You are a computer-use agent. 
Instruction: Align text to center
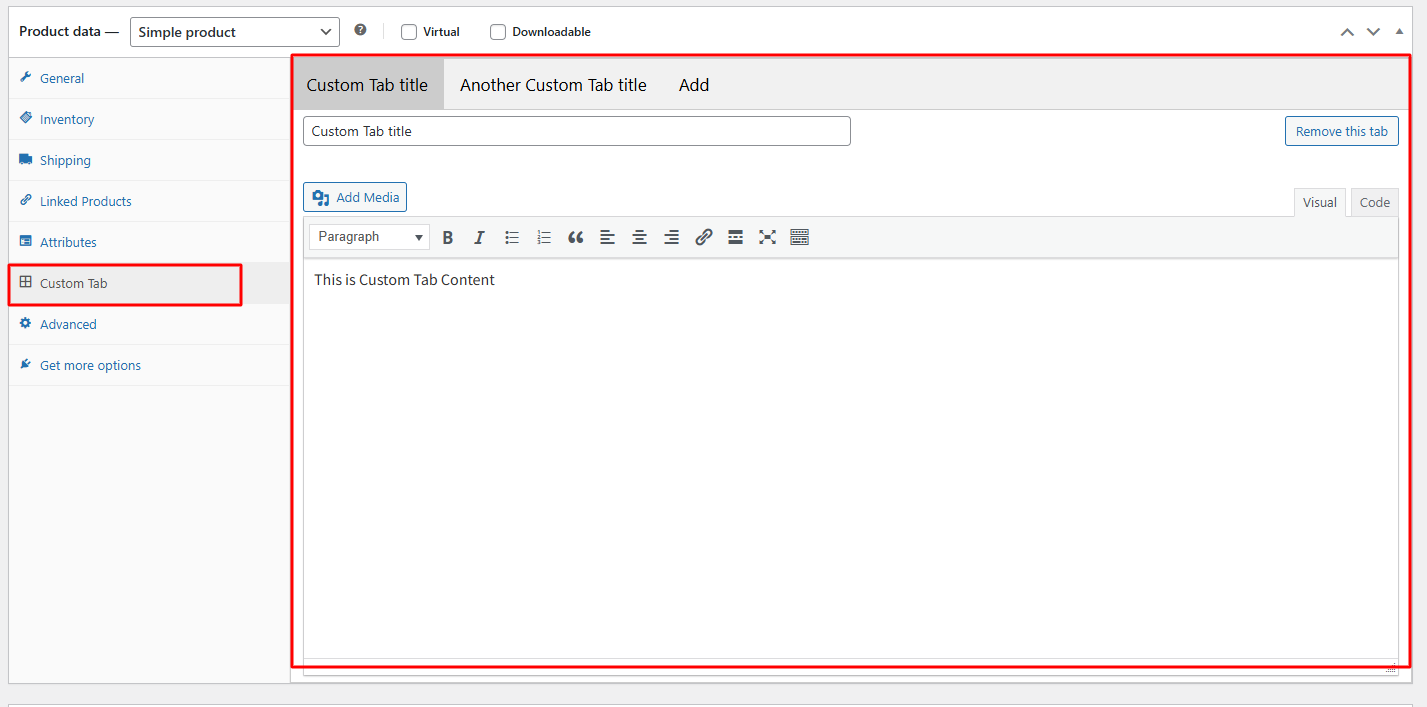[640, 237]
